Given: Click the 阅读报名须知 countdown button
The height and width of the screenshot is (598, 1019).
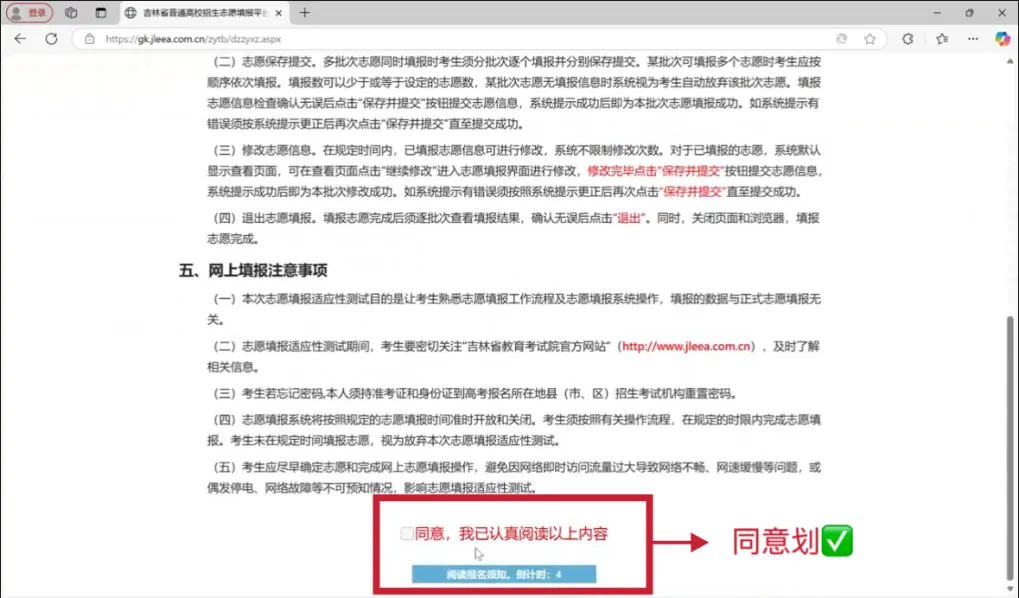Looking at the screenshot, I should pyautogui.click(x=504, y=574).
